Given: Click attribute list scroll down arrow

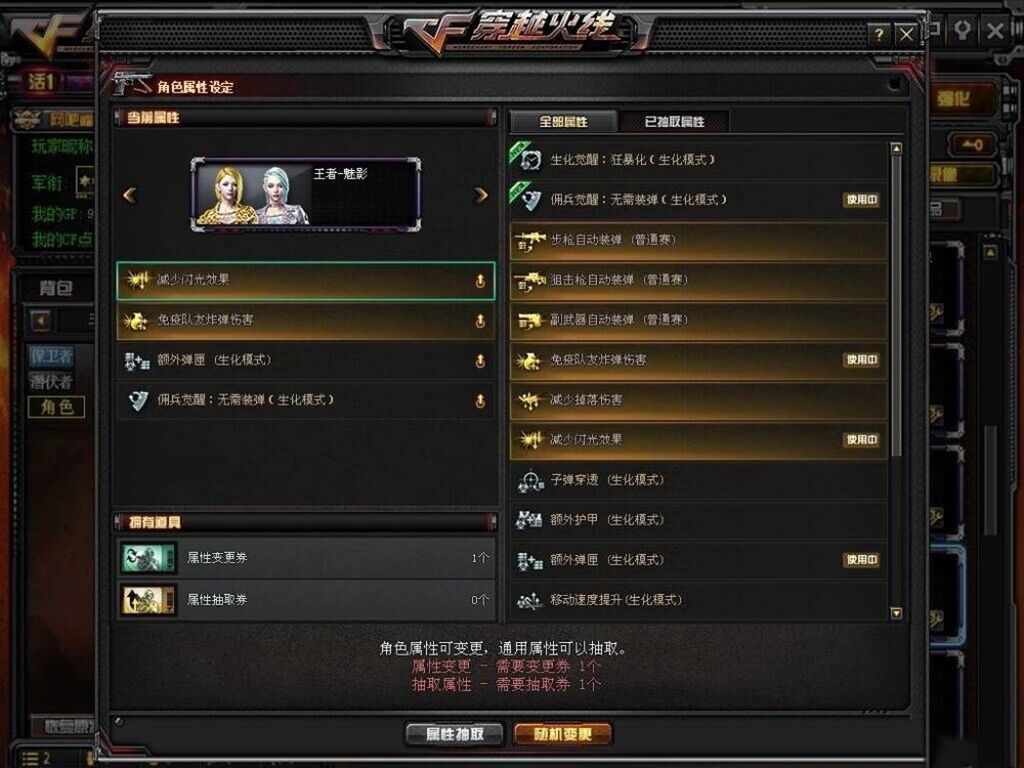Looking at the screenshot, I should 896,613.
